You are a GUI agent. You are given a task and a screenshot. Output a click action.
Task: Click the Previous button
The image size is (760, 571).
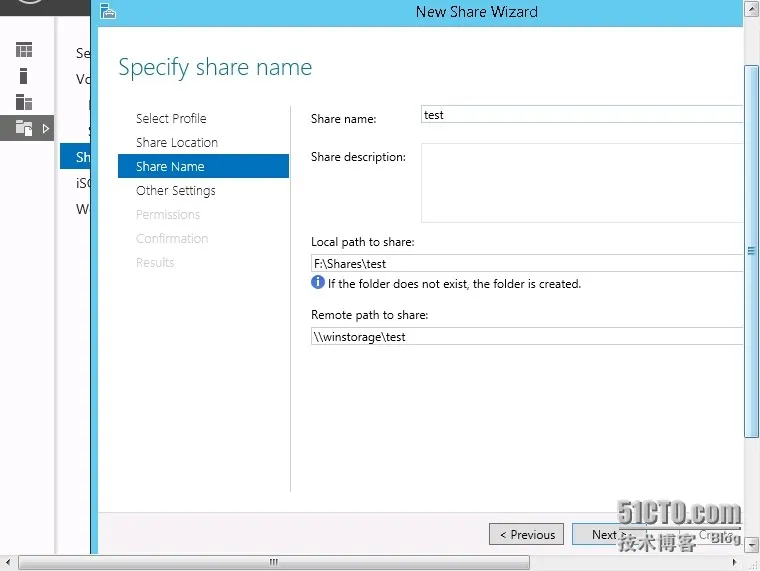click(x=526, y=534)
